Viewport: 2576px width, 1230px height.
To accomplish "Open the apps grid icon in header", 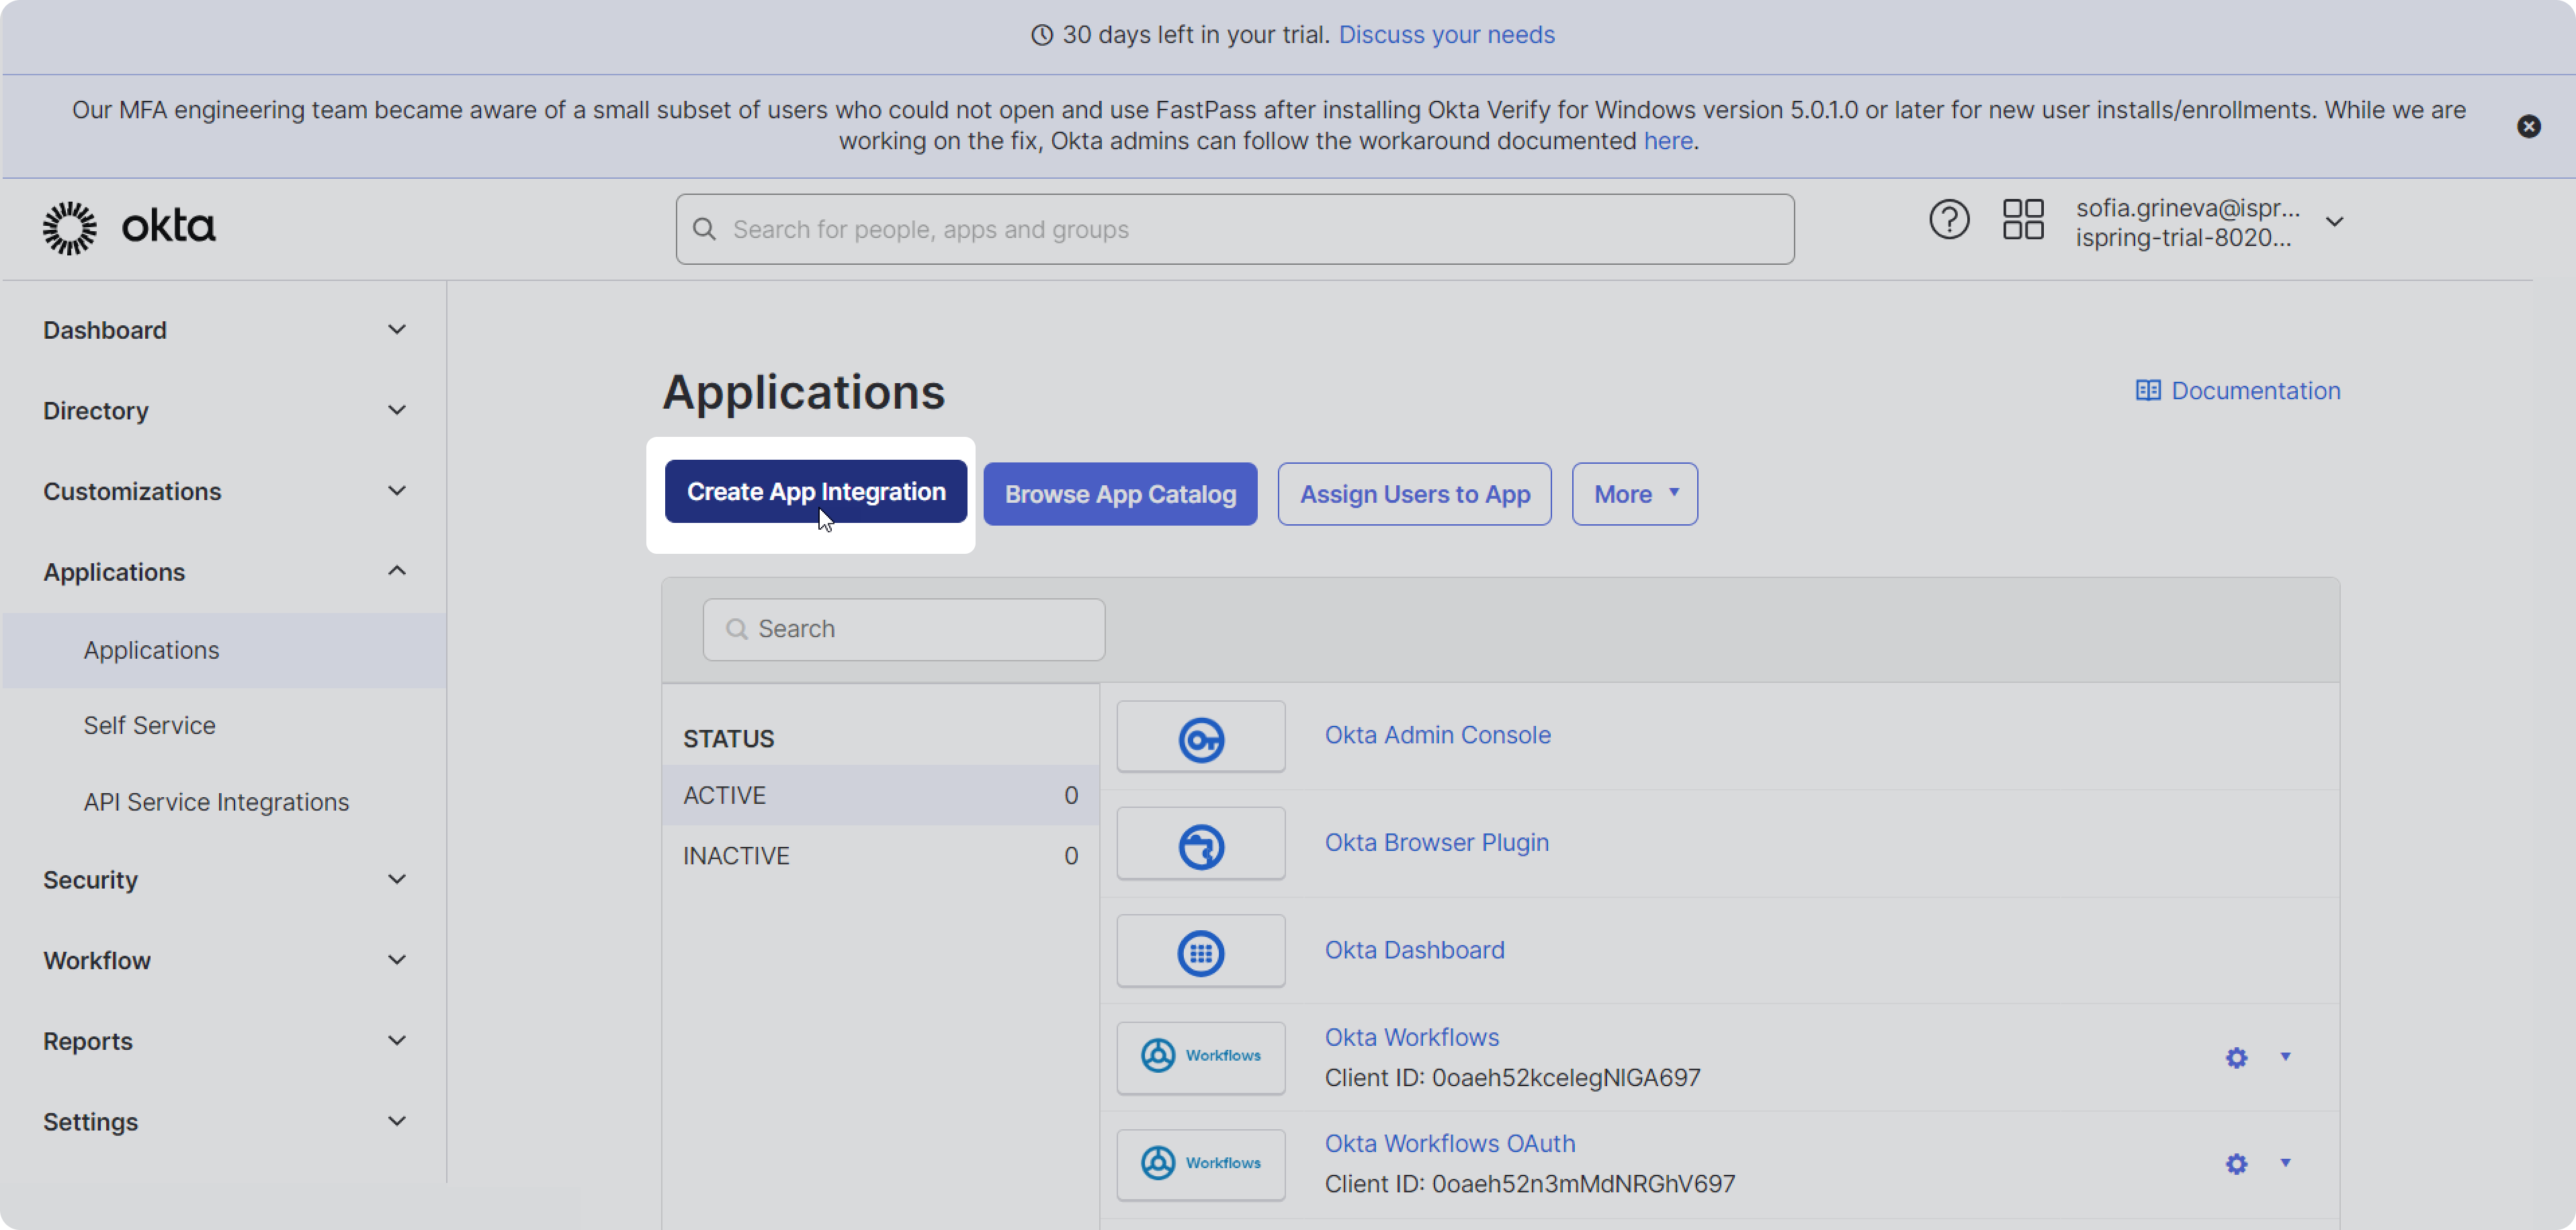I will pyautogui.click(x=2023, y=220).
